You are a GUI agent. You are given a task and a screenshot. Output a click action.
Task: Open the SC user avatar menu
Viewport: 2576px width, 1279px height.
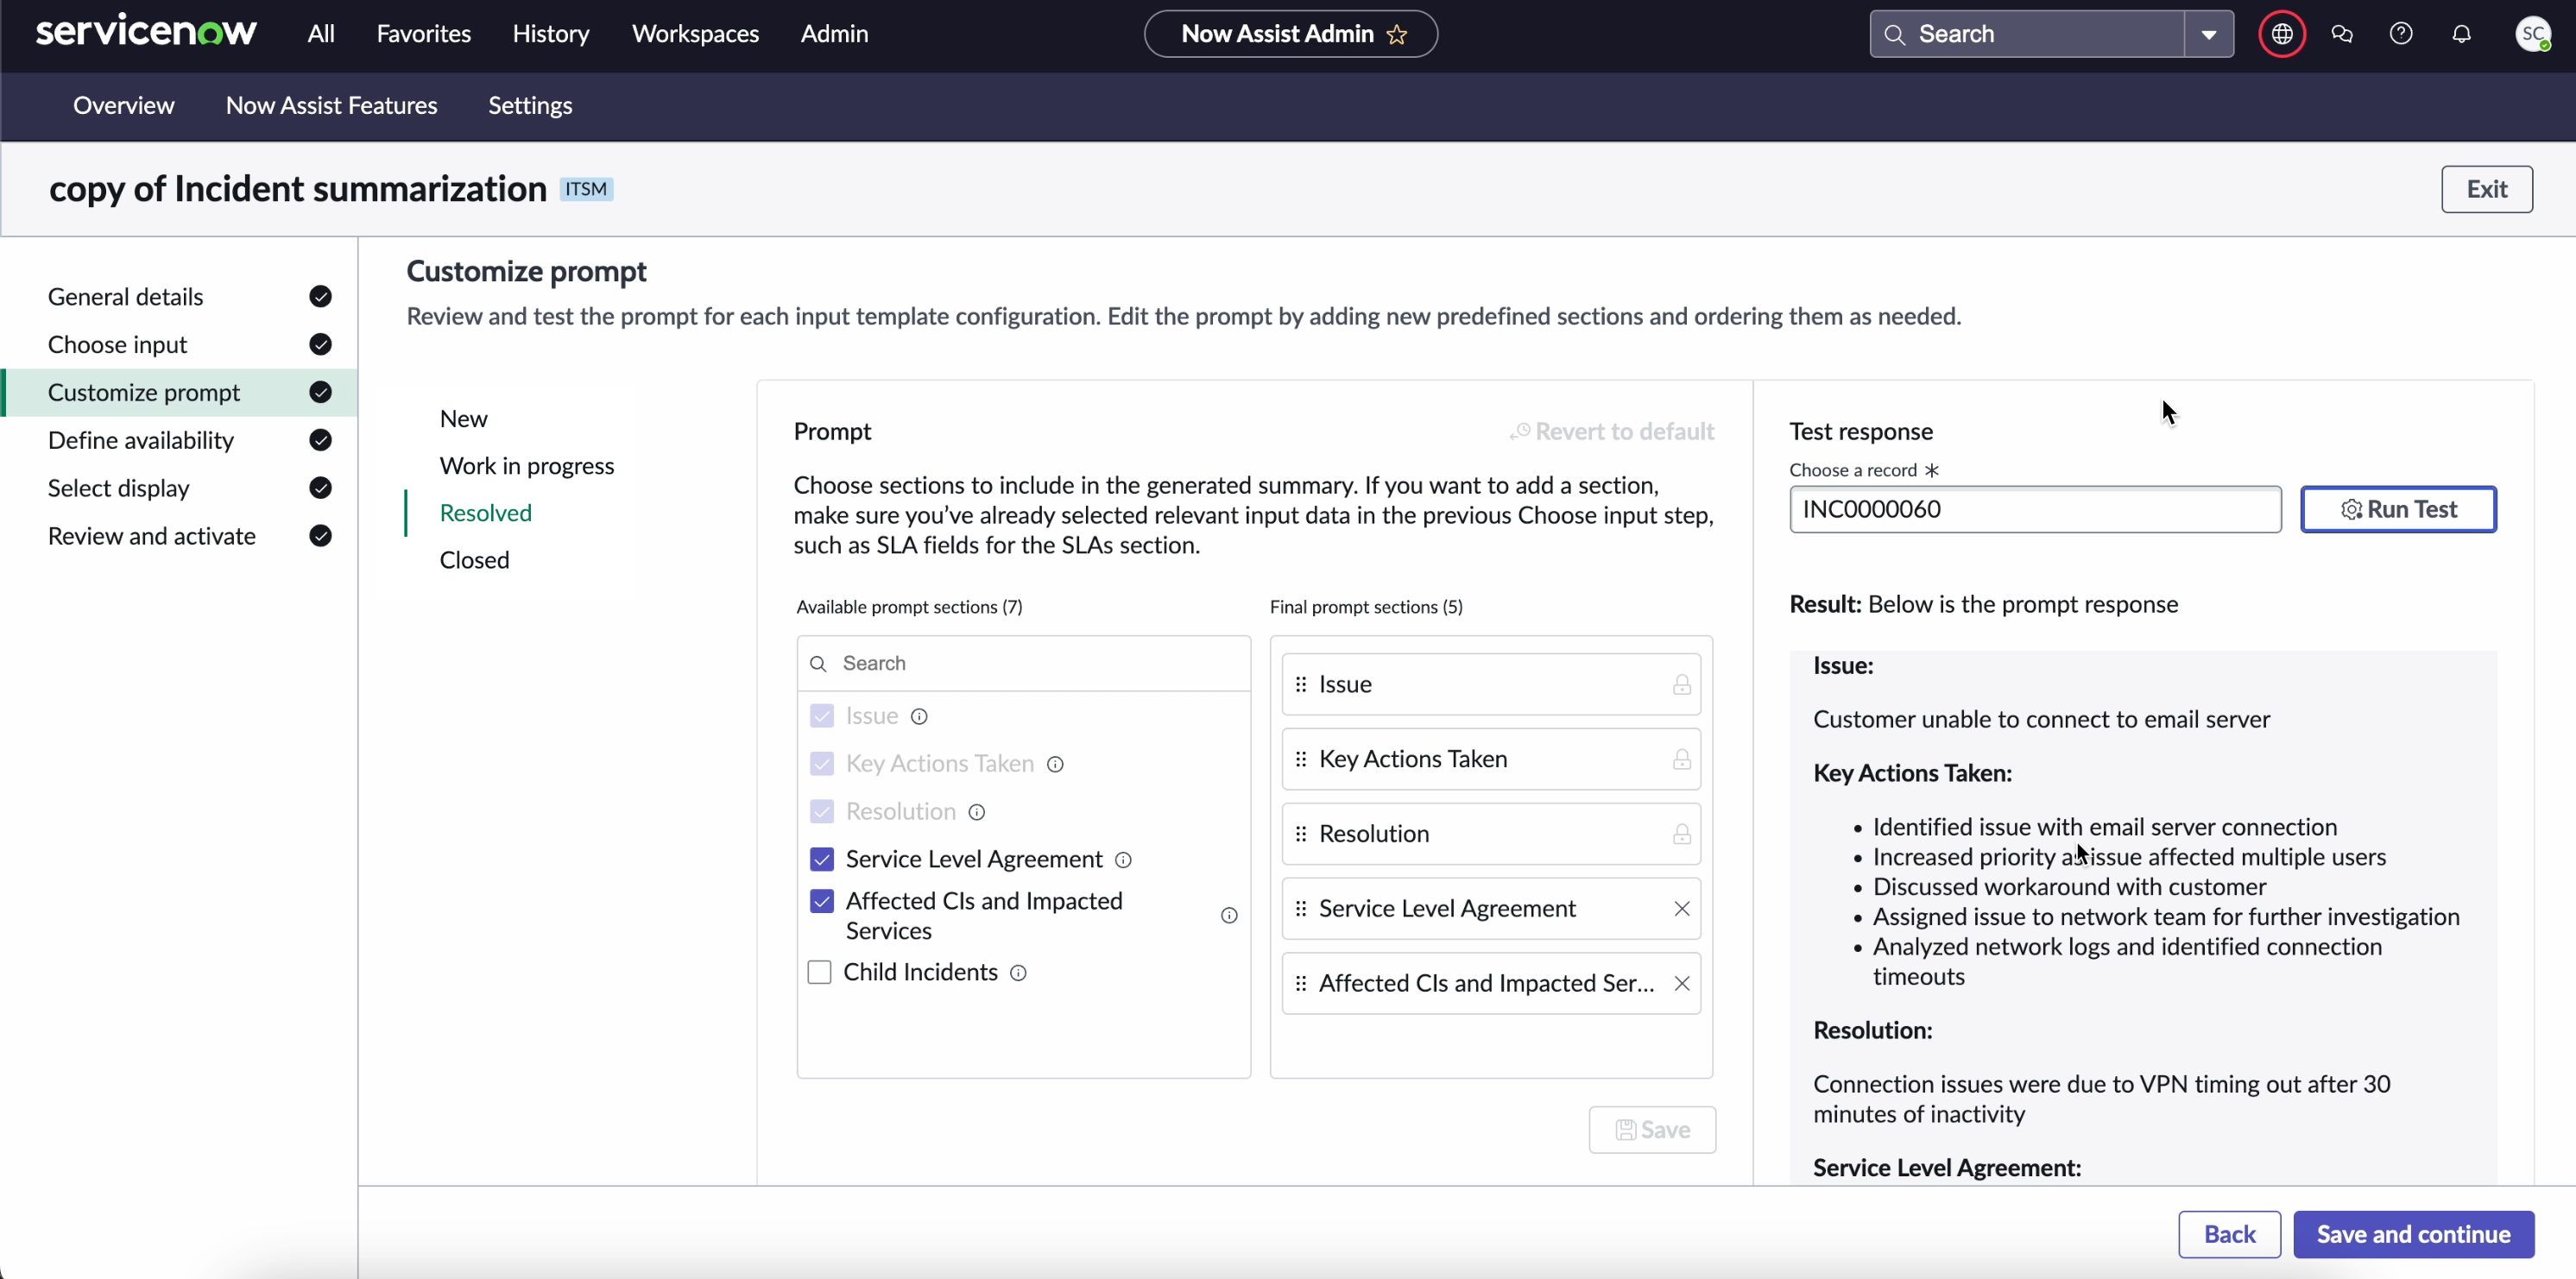point(2532,34)
